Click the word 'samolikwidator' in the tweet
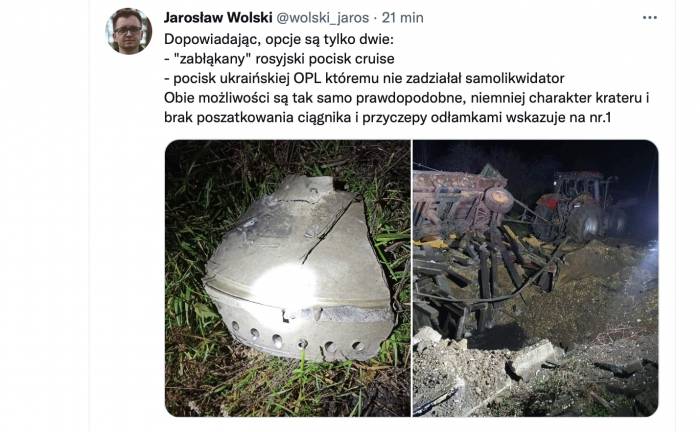Viewport: 700px width, 432px height. [x=515, y=79]
